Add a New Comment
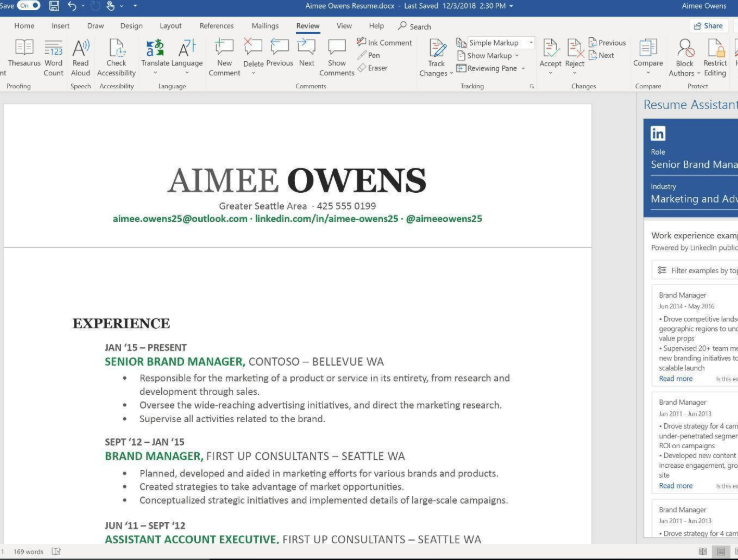Viewport: 738px width, 560px height. tap(225, 58)
